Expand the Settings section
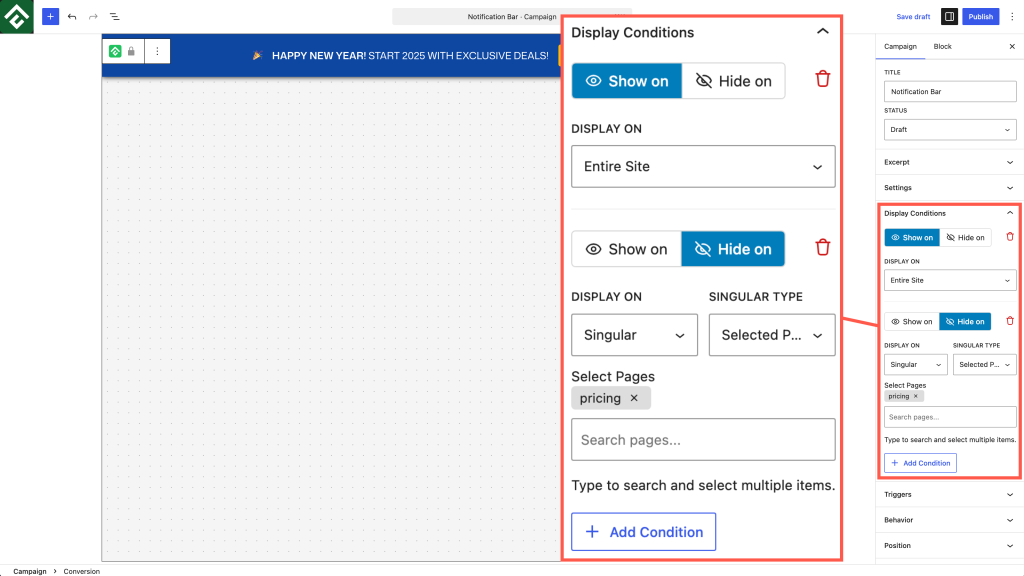 coord(949,187)
